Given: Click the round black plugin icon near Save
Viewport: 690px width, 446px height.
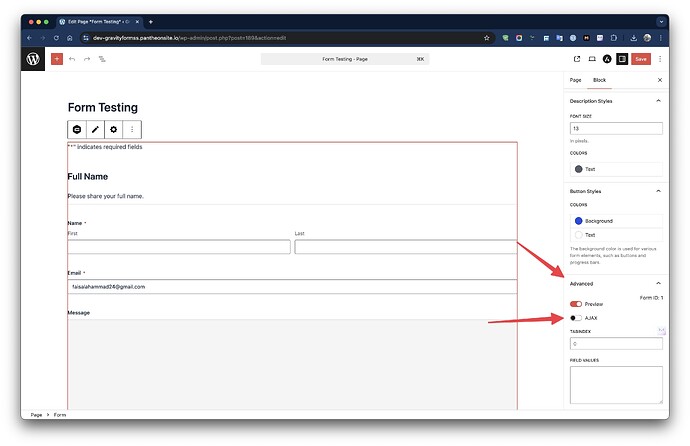Looking at the screenshot, I should click(607, 59).
